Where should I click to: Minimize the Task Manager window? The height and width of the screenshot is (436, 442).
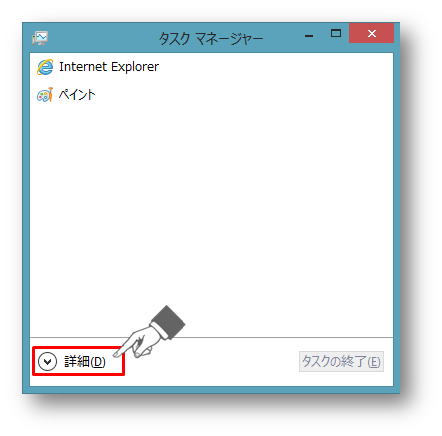pos(309,36)
